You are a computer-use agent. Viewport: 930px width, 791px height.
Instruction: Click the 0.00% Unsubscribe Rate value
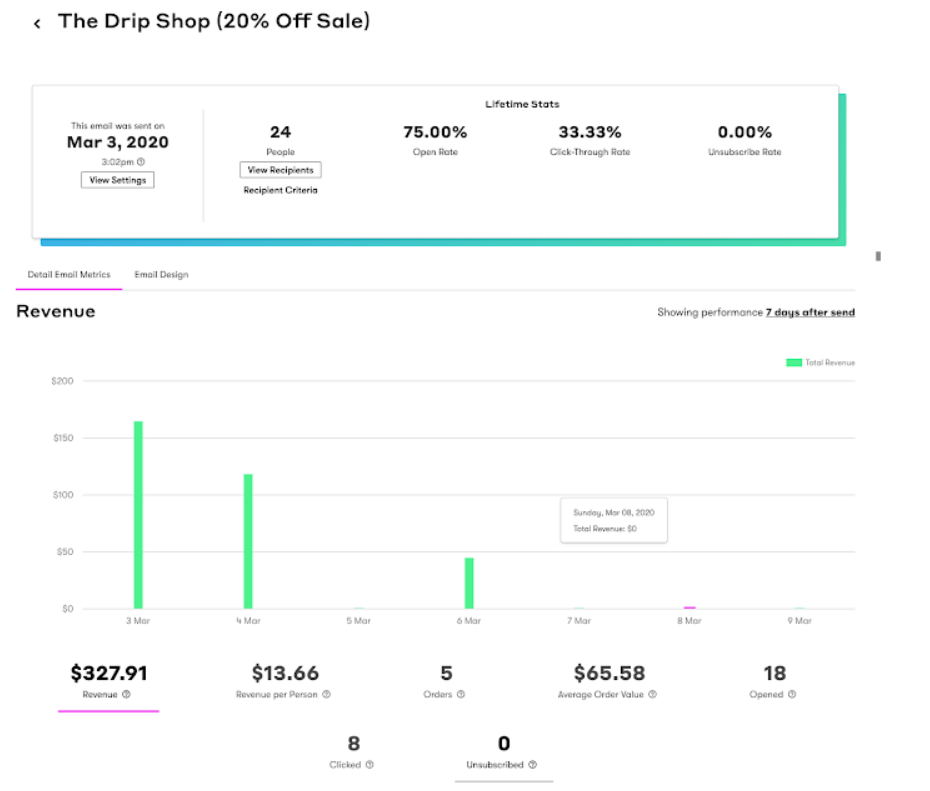[x=745, y=132]
